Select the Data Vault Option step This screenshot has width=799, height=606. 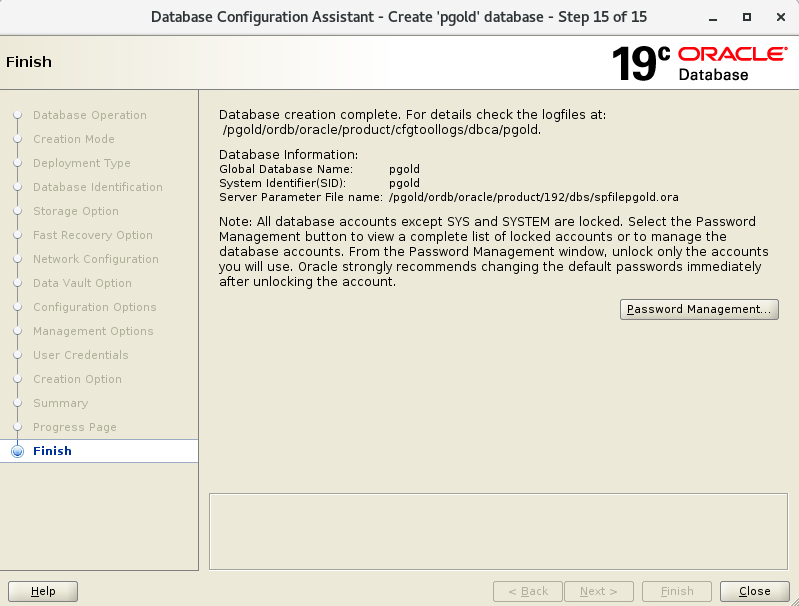83,283
